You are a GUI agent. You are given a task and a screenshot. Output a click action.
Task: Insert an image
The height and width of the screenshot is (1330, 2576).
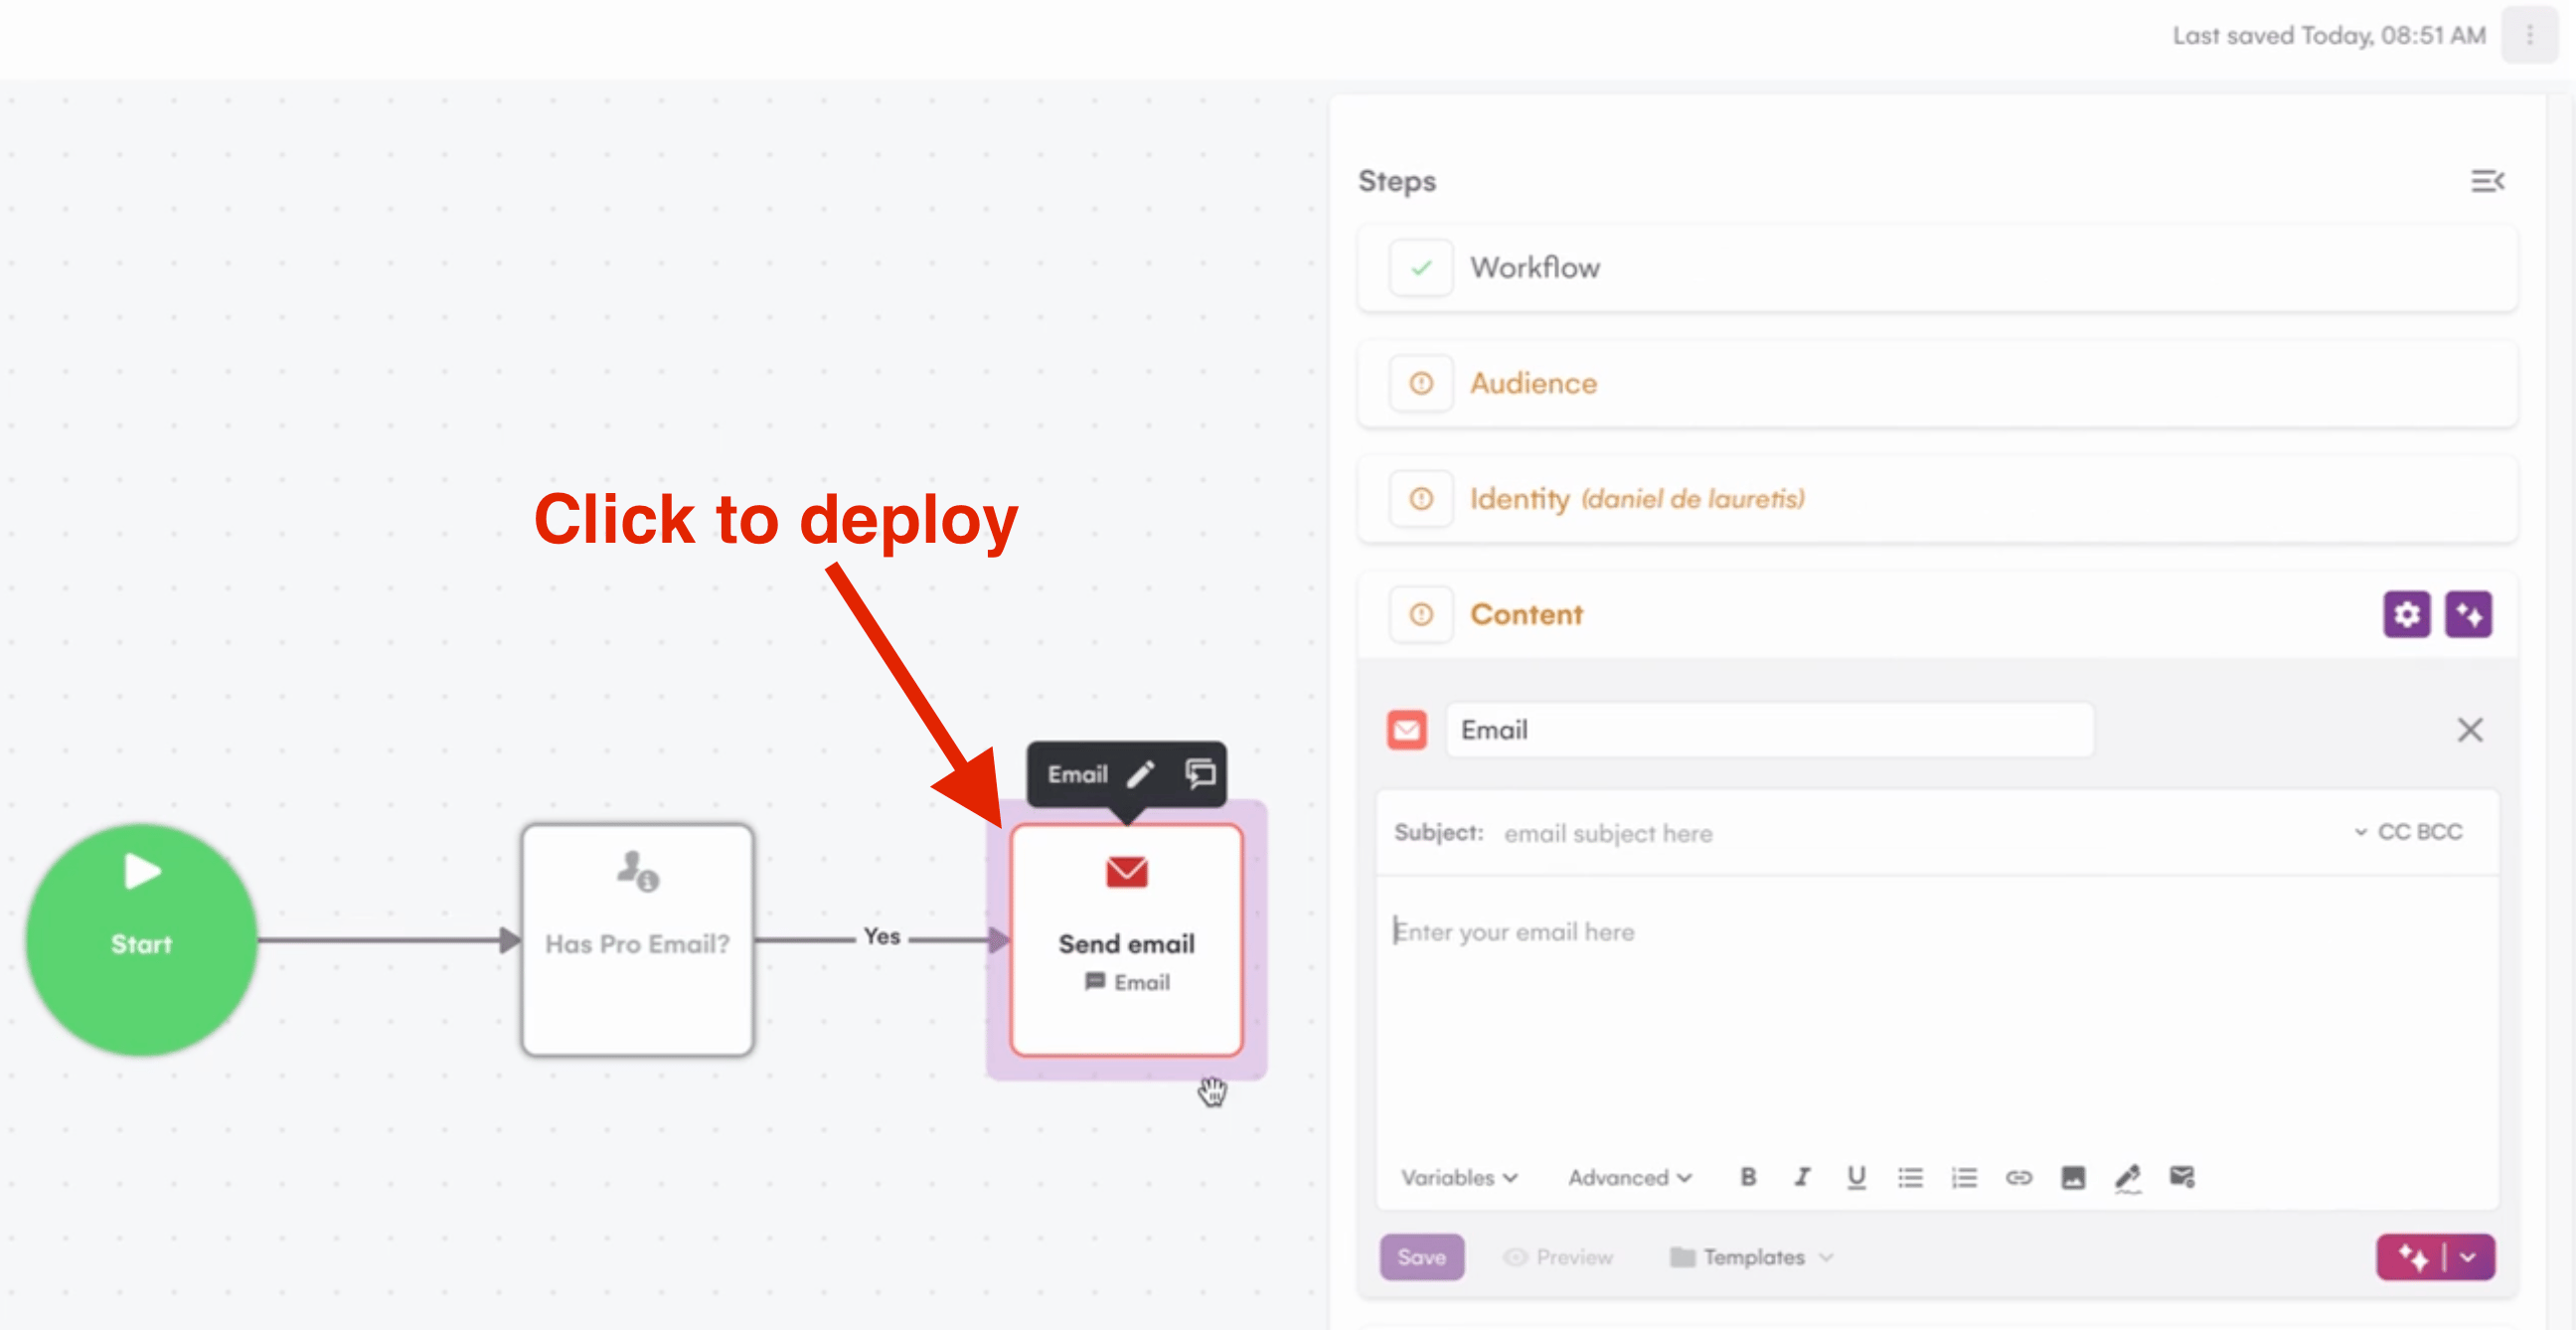[x=2073, y=1177]
